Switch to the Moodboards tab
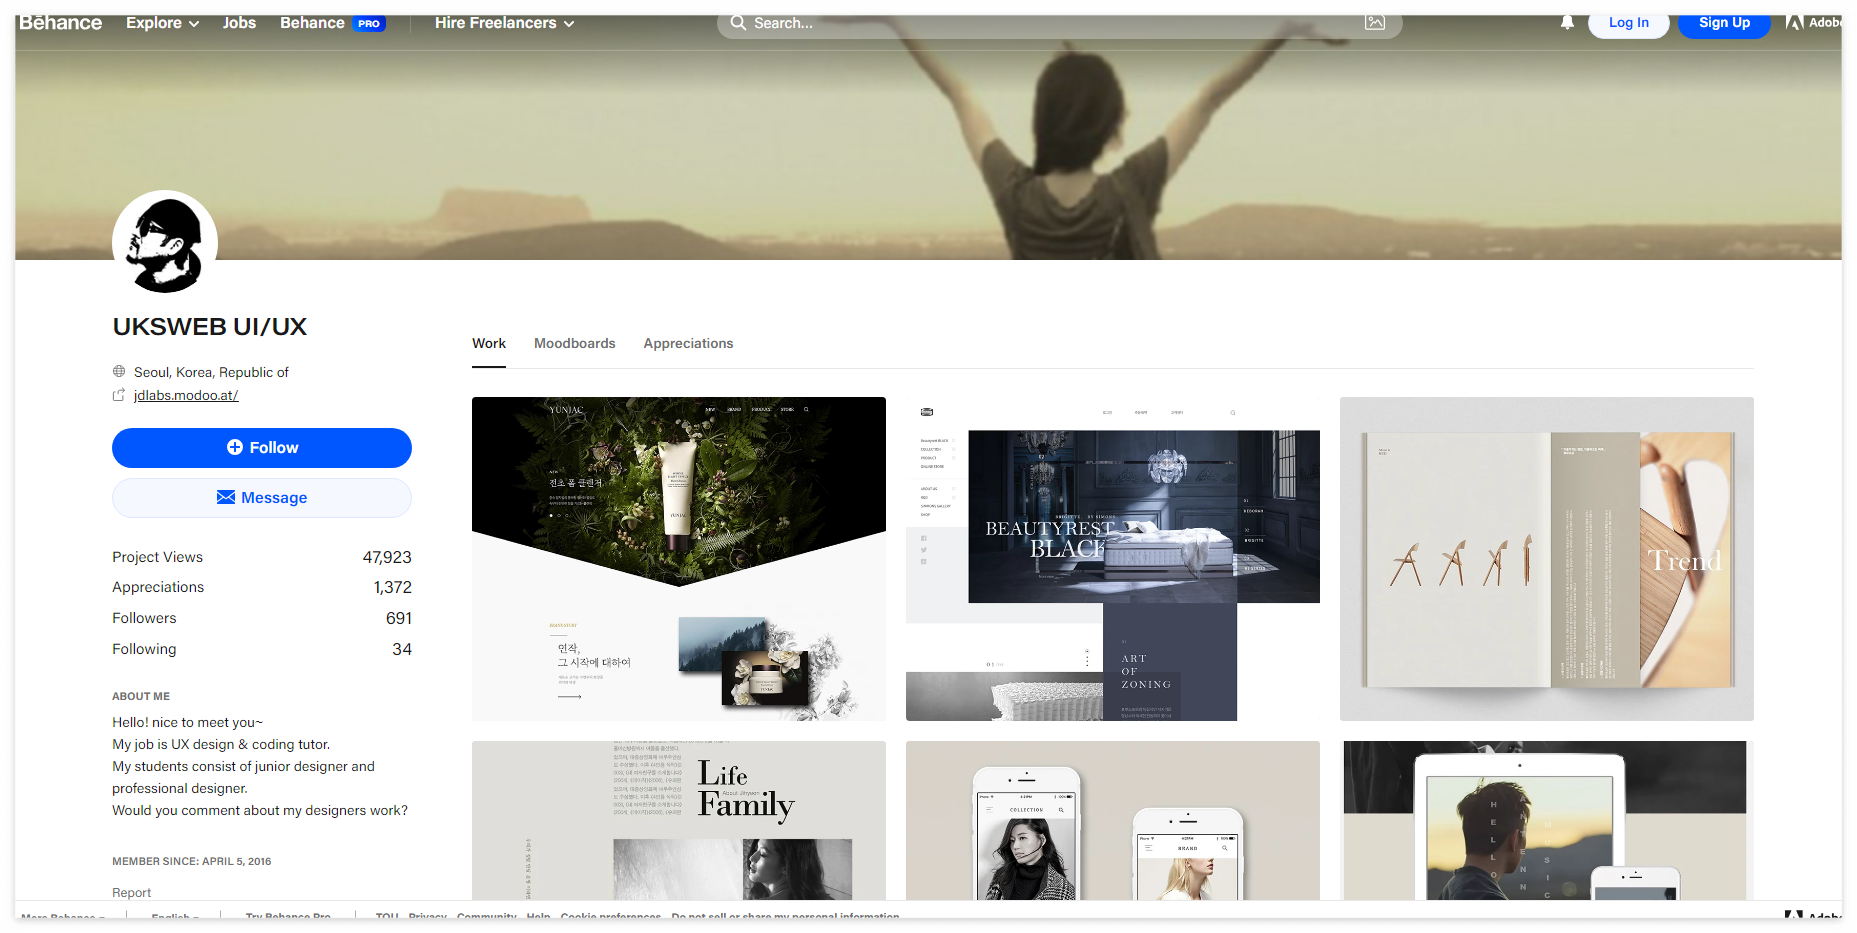Screen dimensions: 1857x933 click(x=575, y=343)
